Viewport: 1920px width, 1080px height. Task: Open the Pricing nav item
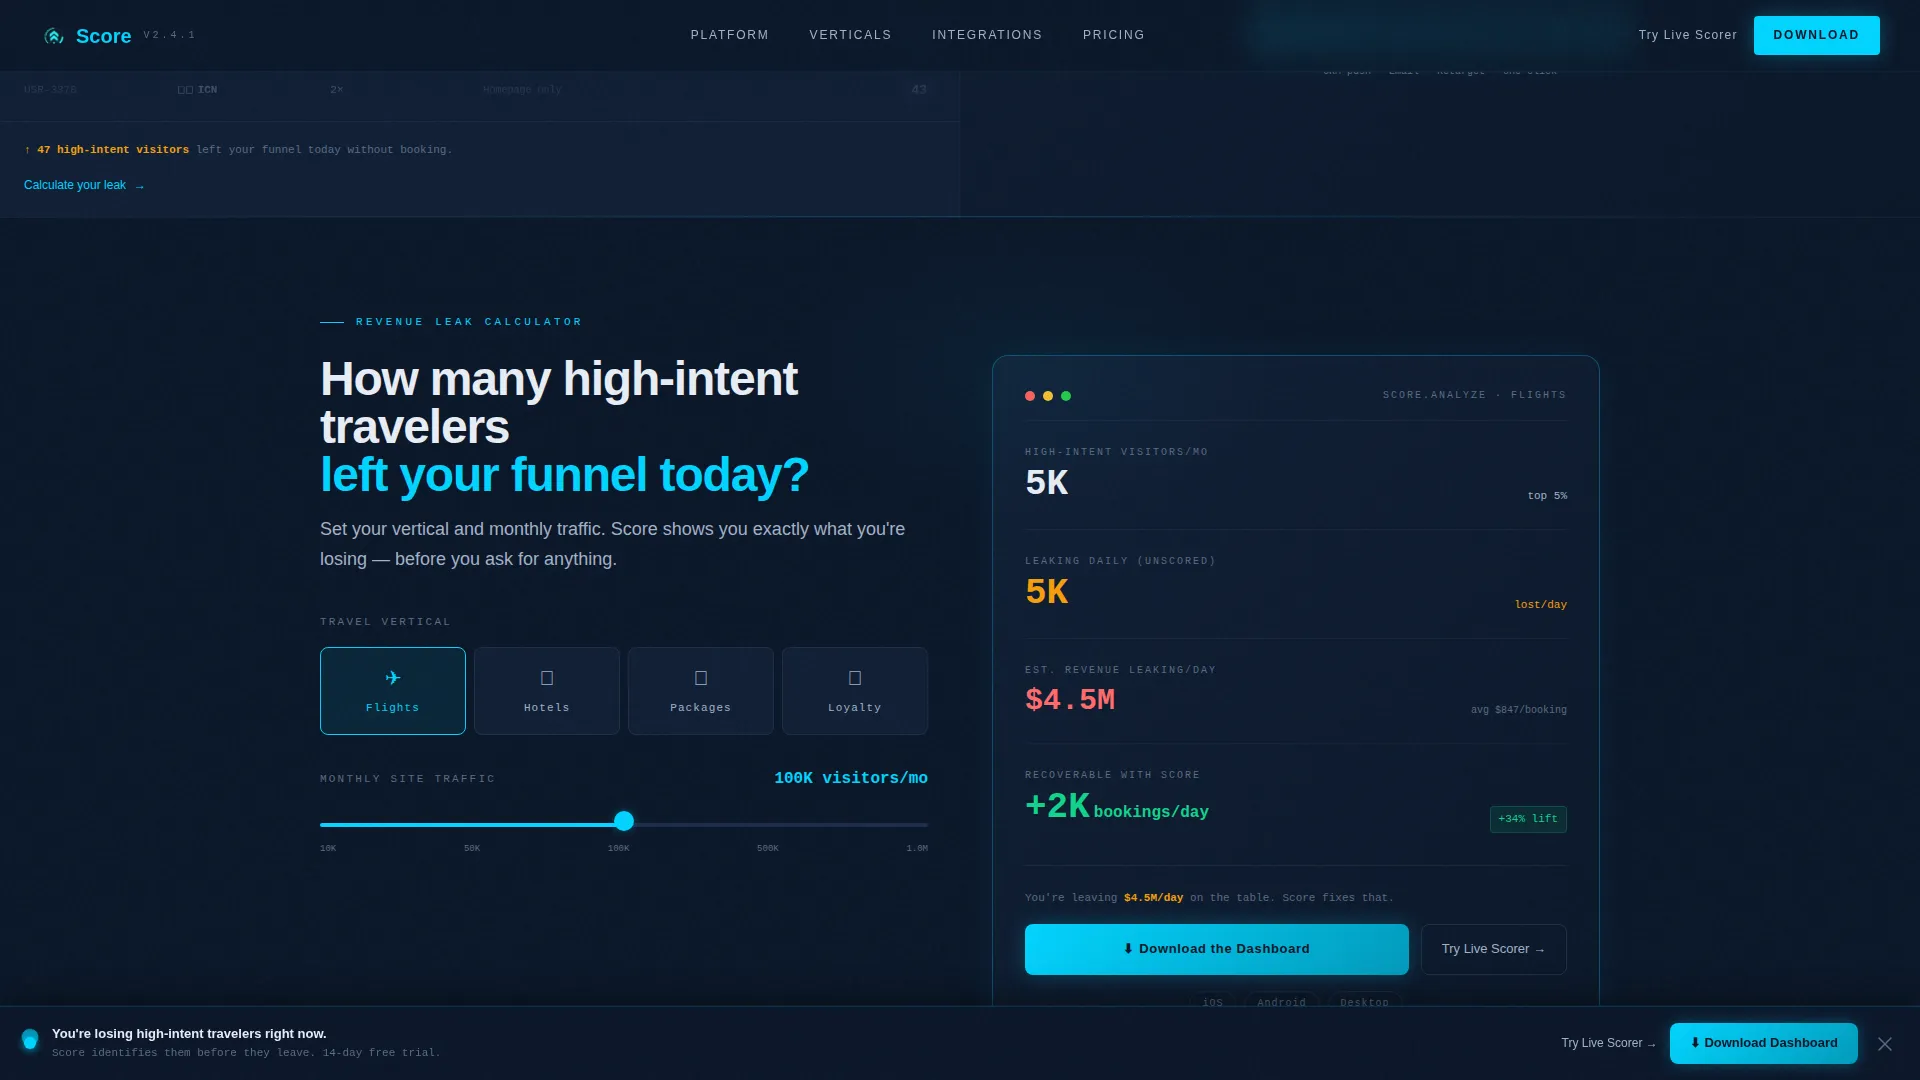tap(1113, 35)
